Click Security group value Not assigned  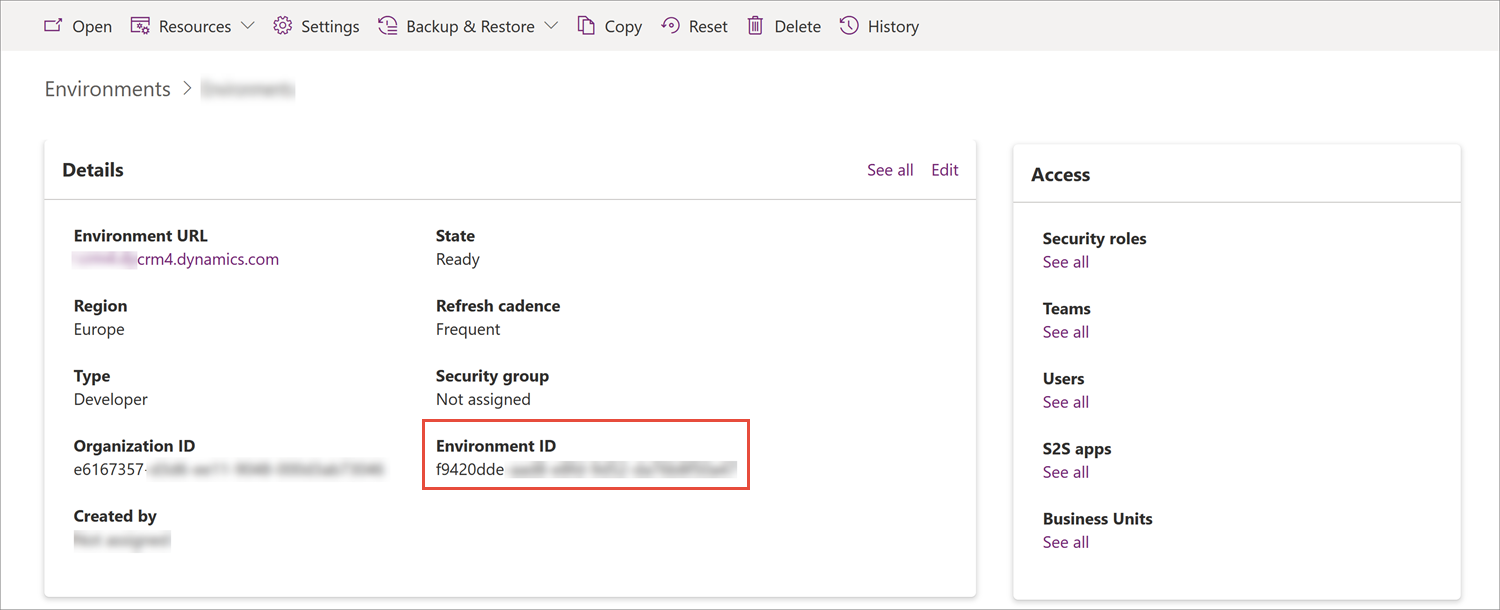point(483,399)
